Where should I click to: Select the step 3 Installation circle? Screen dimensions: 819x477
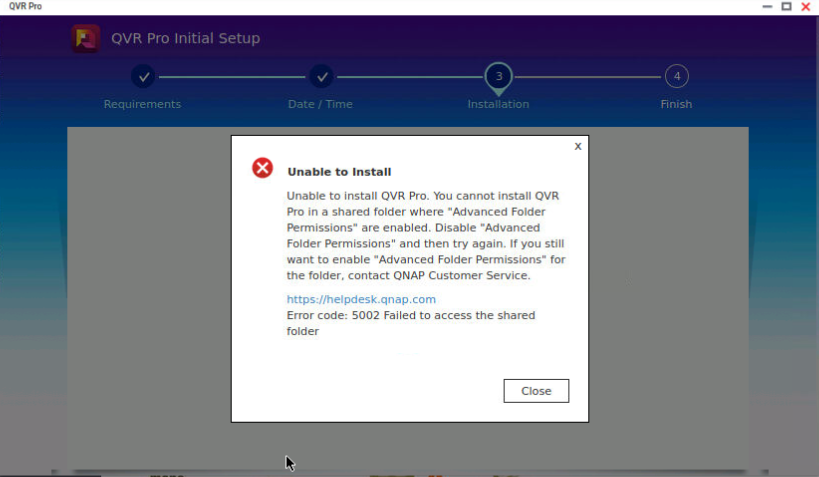tap(498, 76)
